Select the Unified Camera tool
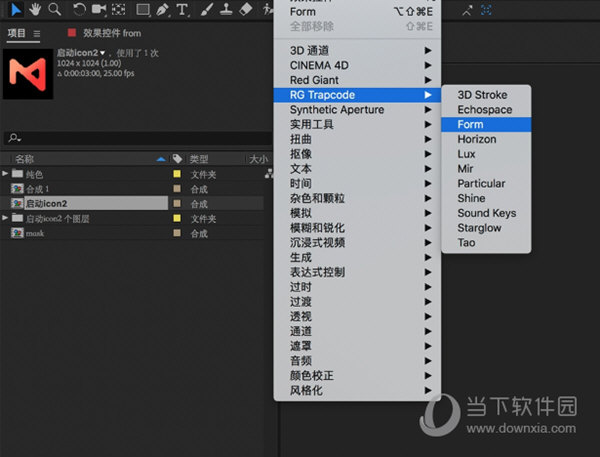 coord(99,9)
